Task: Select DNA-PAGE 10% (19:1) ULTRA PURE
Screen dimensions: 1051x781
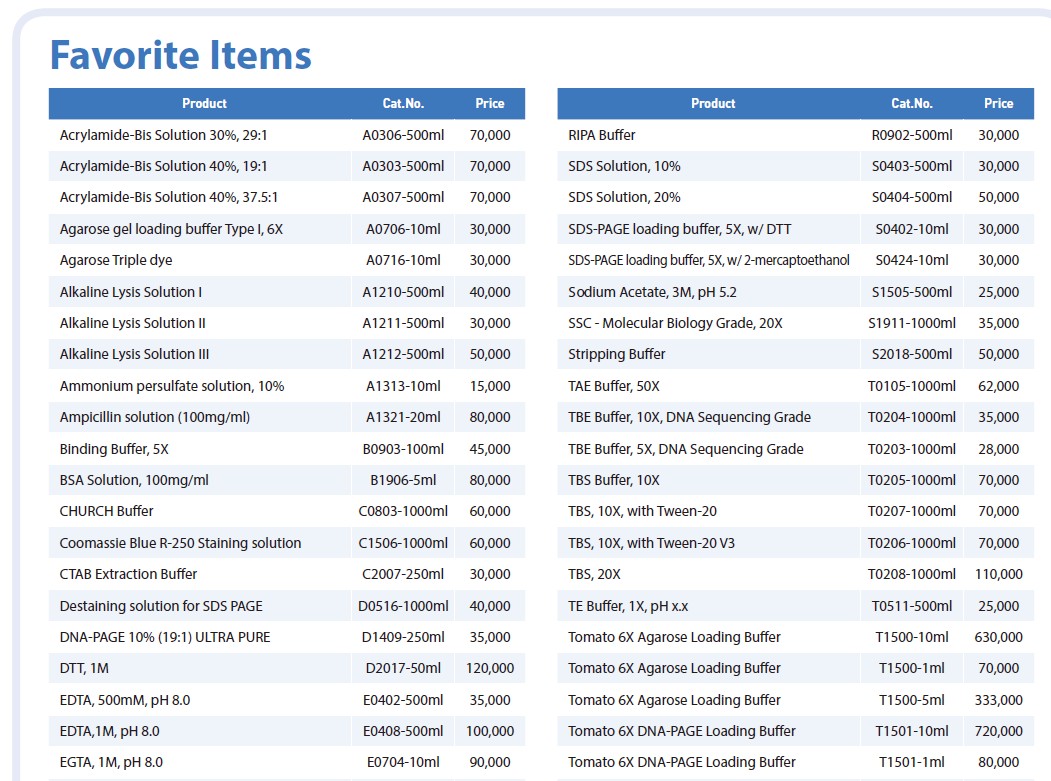Action: click(165, 637)
